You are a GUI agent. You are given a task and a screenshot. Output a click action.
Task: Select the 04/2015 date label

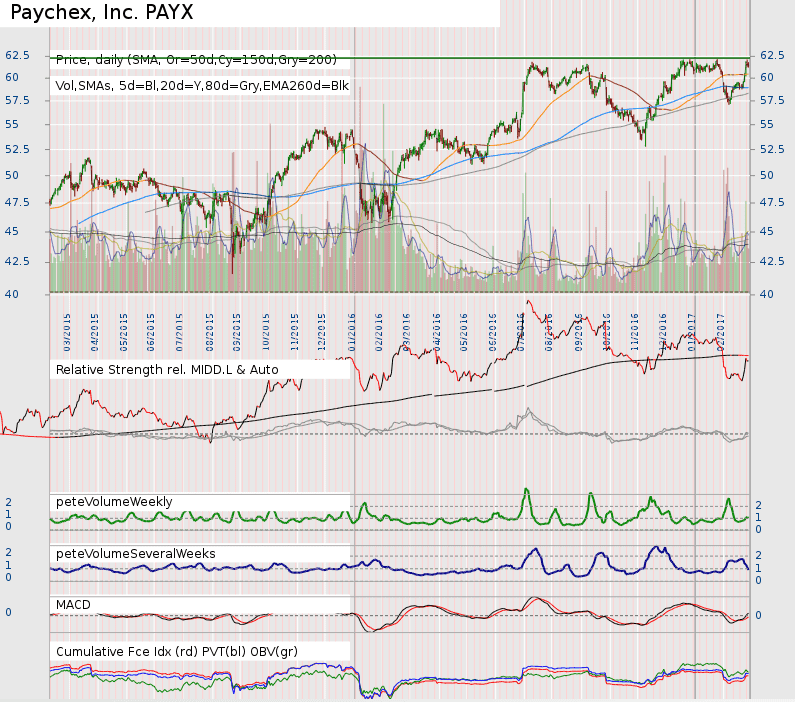coord(94,332)
